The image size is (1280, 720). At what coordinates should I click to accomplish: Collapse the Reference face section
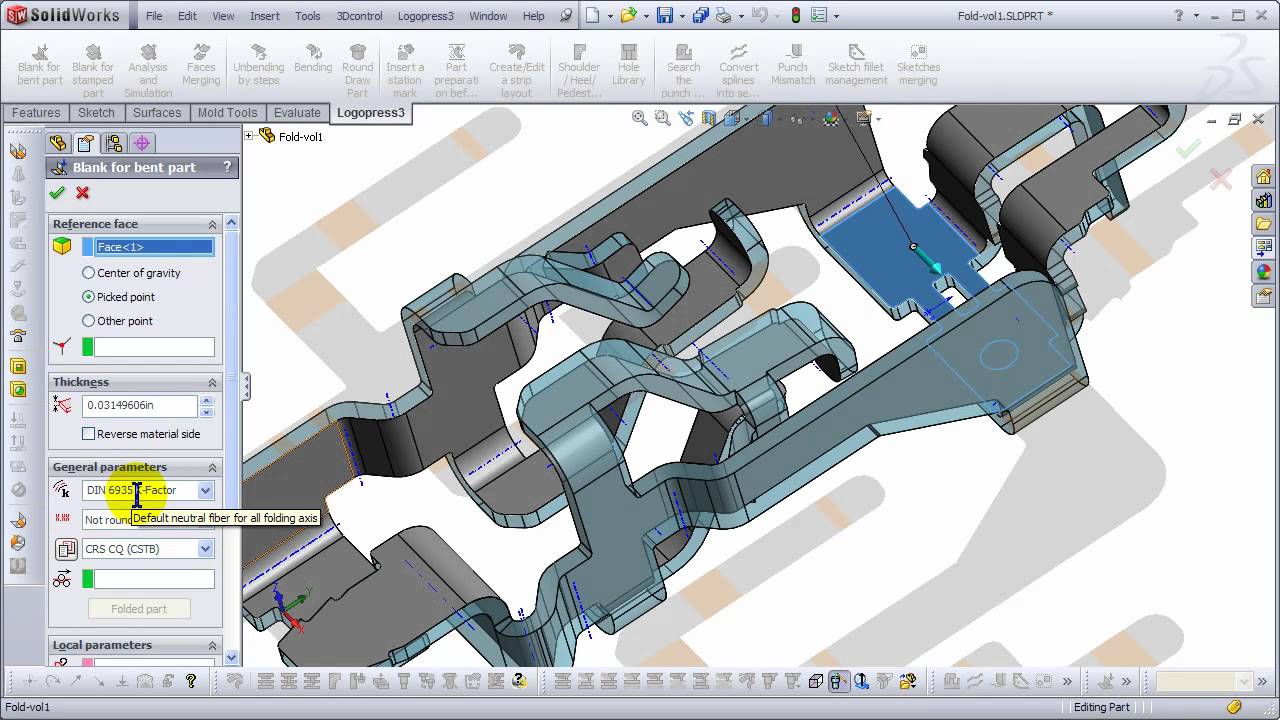pyautogui.click(x=212, y=224)
